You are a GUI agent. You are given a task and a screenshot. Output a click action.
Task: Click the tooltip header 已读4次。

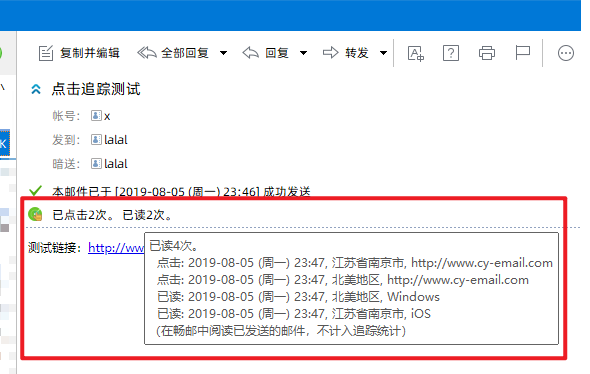tap(174, 246)
